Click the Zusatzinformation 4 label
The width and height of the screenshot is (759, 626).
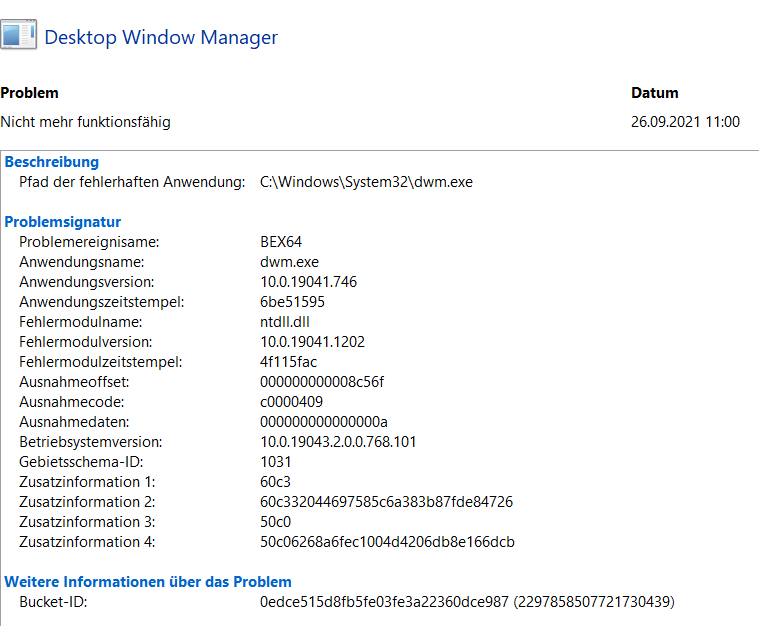[x=87, y=542]
